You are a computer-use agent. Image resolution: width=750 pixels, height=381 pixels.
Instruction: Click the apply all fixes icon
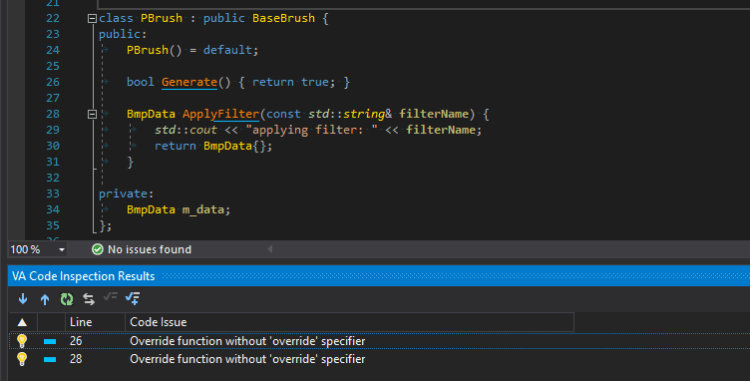pos(132,299)
